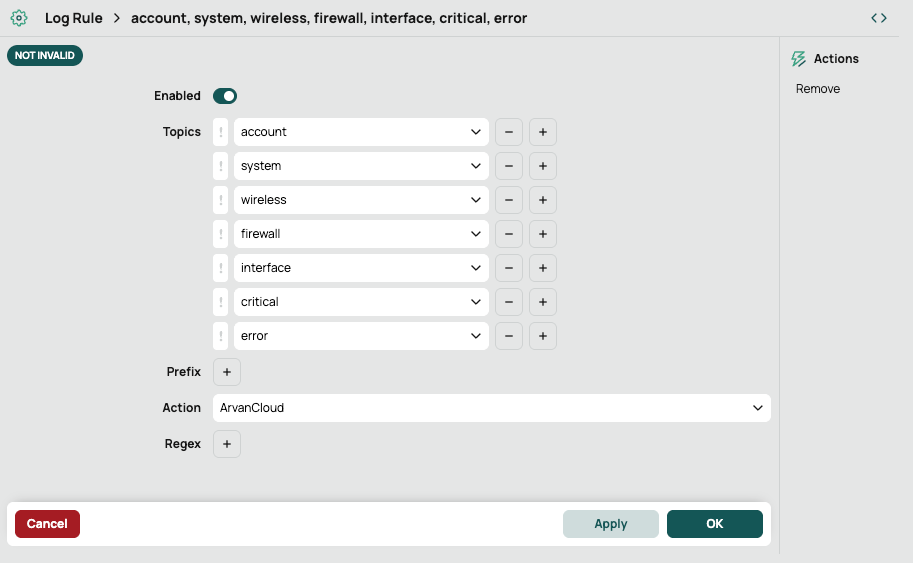This screenshot has height=563, width=913.
Task: Remove the account topic with minus
Action: [509, 132]
